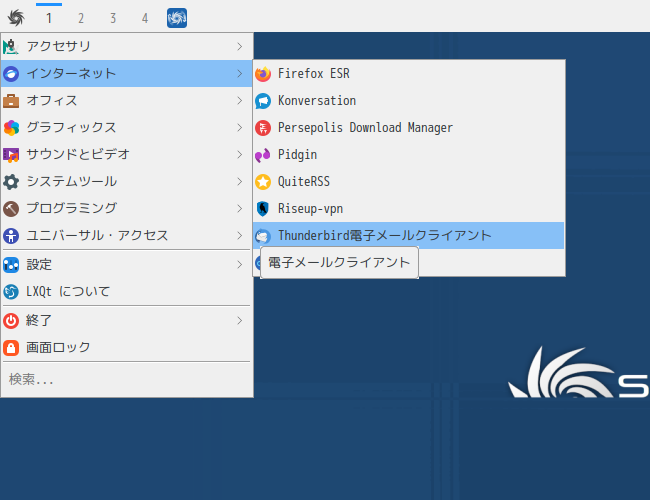Click the 終了 power icon
Screen dimensions: 650x500
tap(11, 320)
